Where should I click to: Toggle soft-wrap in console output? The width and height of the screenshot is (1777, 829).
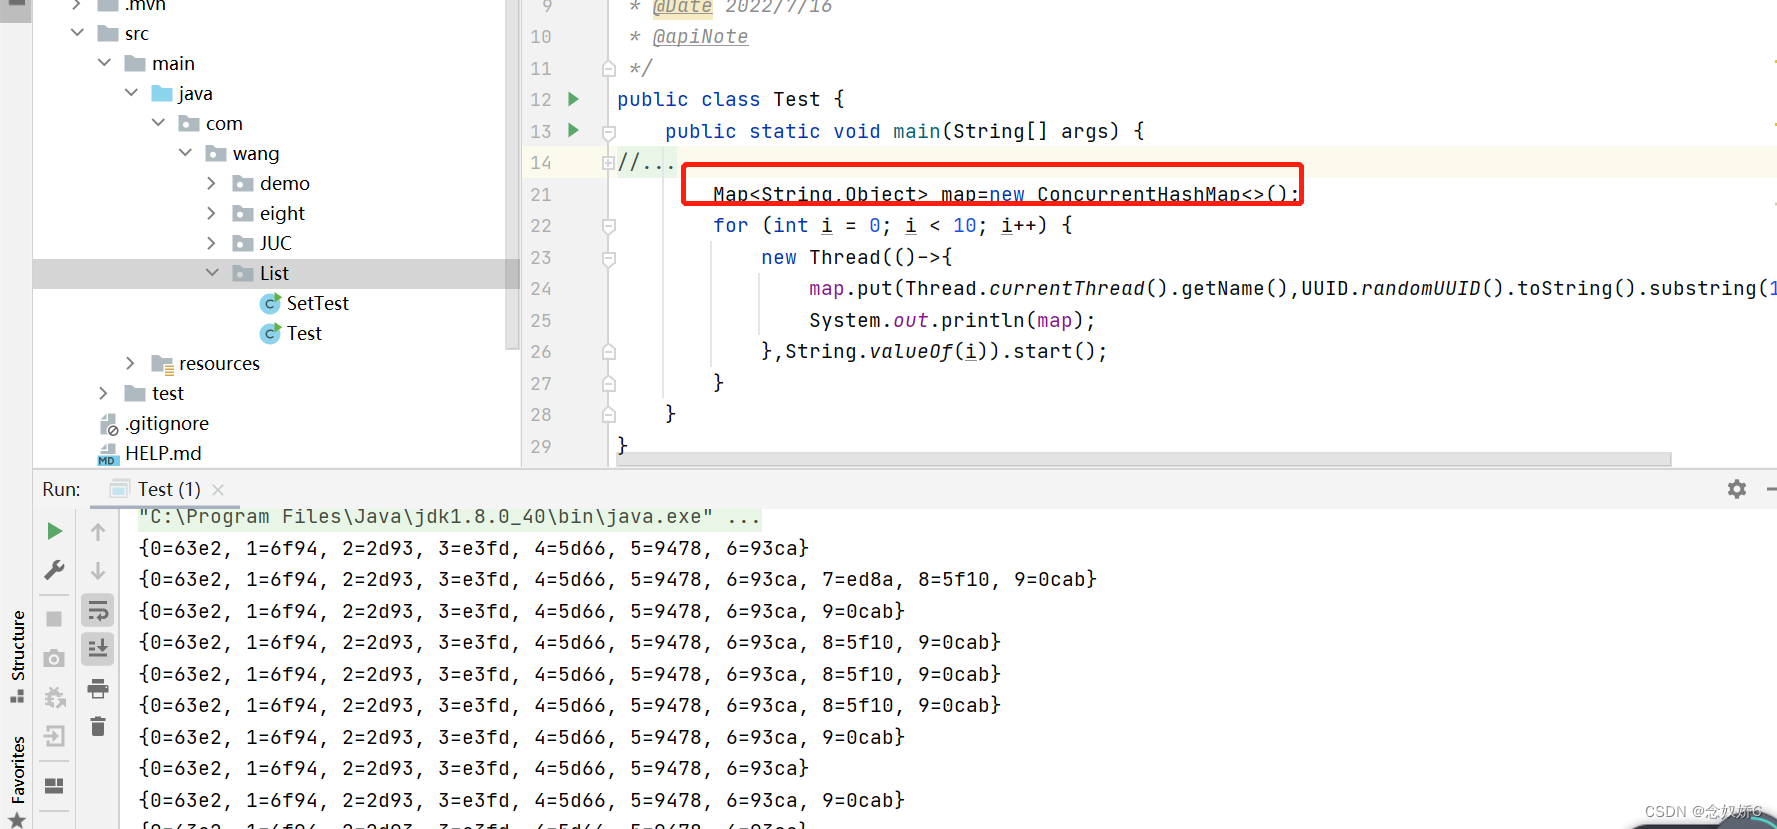click(x=98, y=610)
